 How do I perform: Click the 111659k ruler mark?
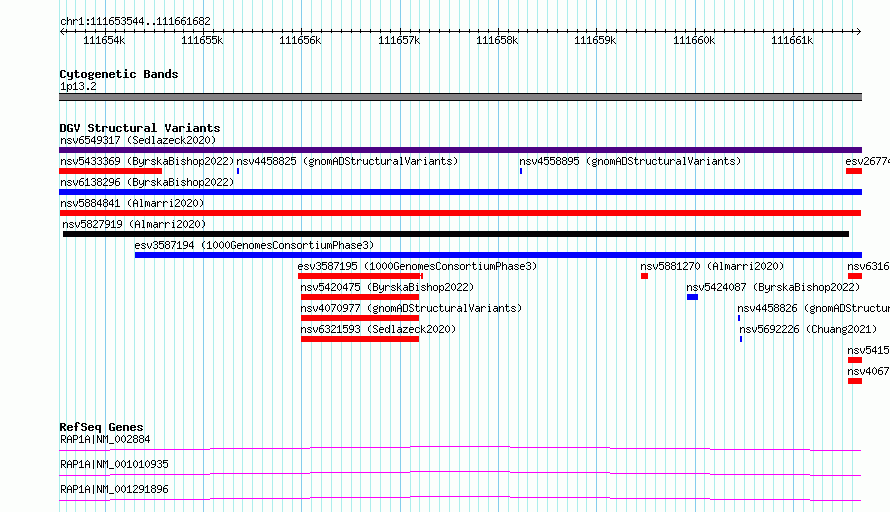click(595, 40)
